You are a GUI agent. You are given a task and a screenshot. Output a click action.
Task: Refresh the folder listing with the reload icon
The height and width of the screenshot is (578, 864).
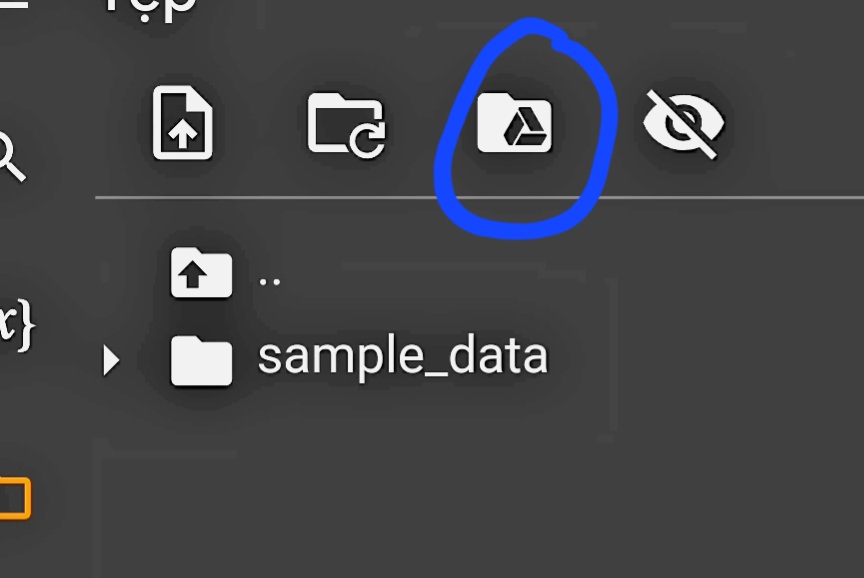click(346, 125)
